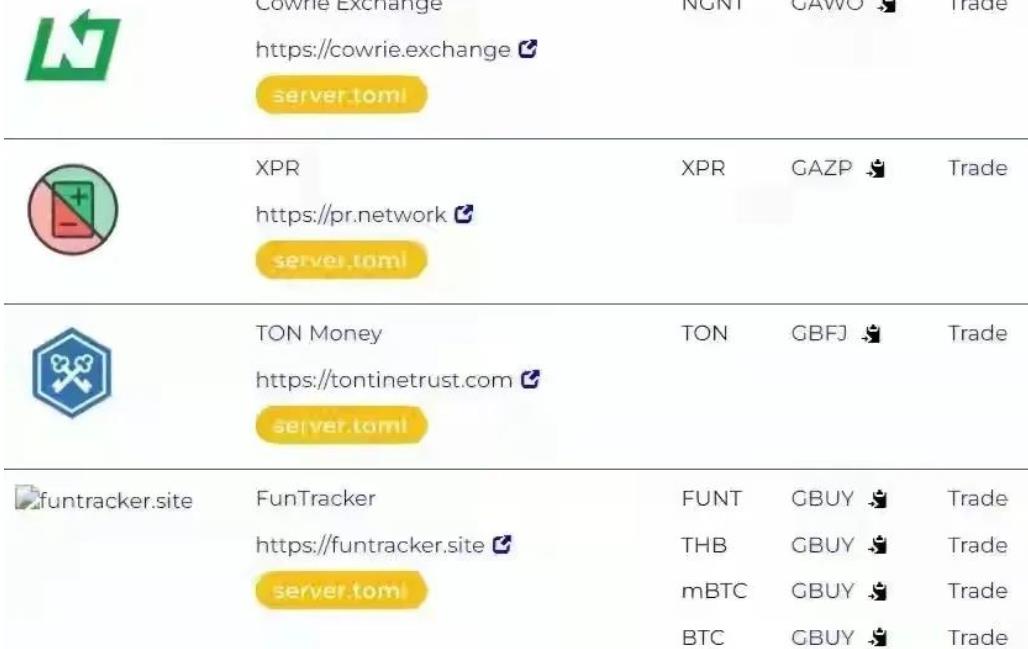
Task: Copy GBUY issuer address in THB row
Action: click(878, 545)
